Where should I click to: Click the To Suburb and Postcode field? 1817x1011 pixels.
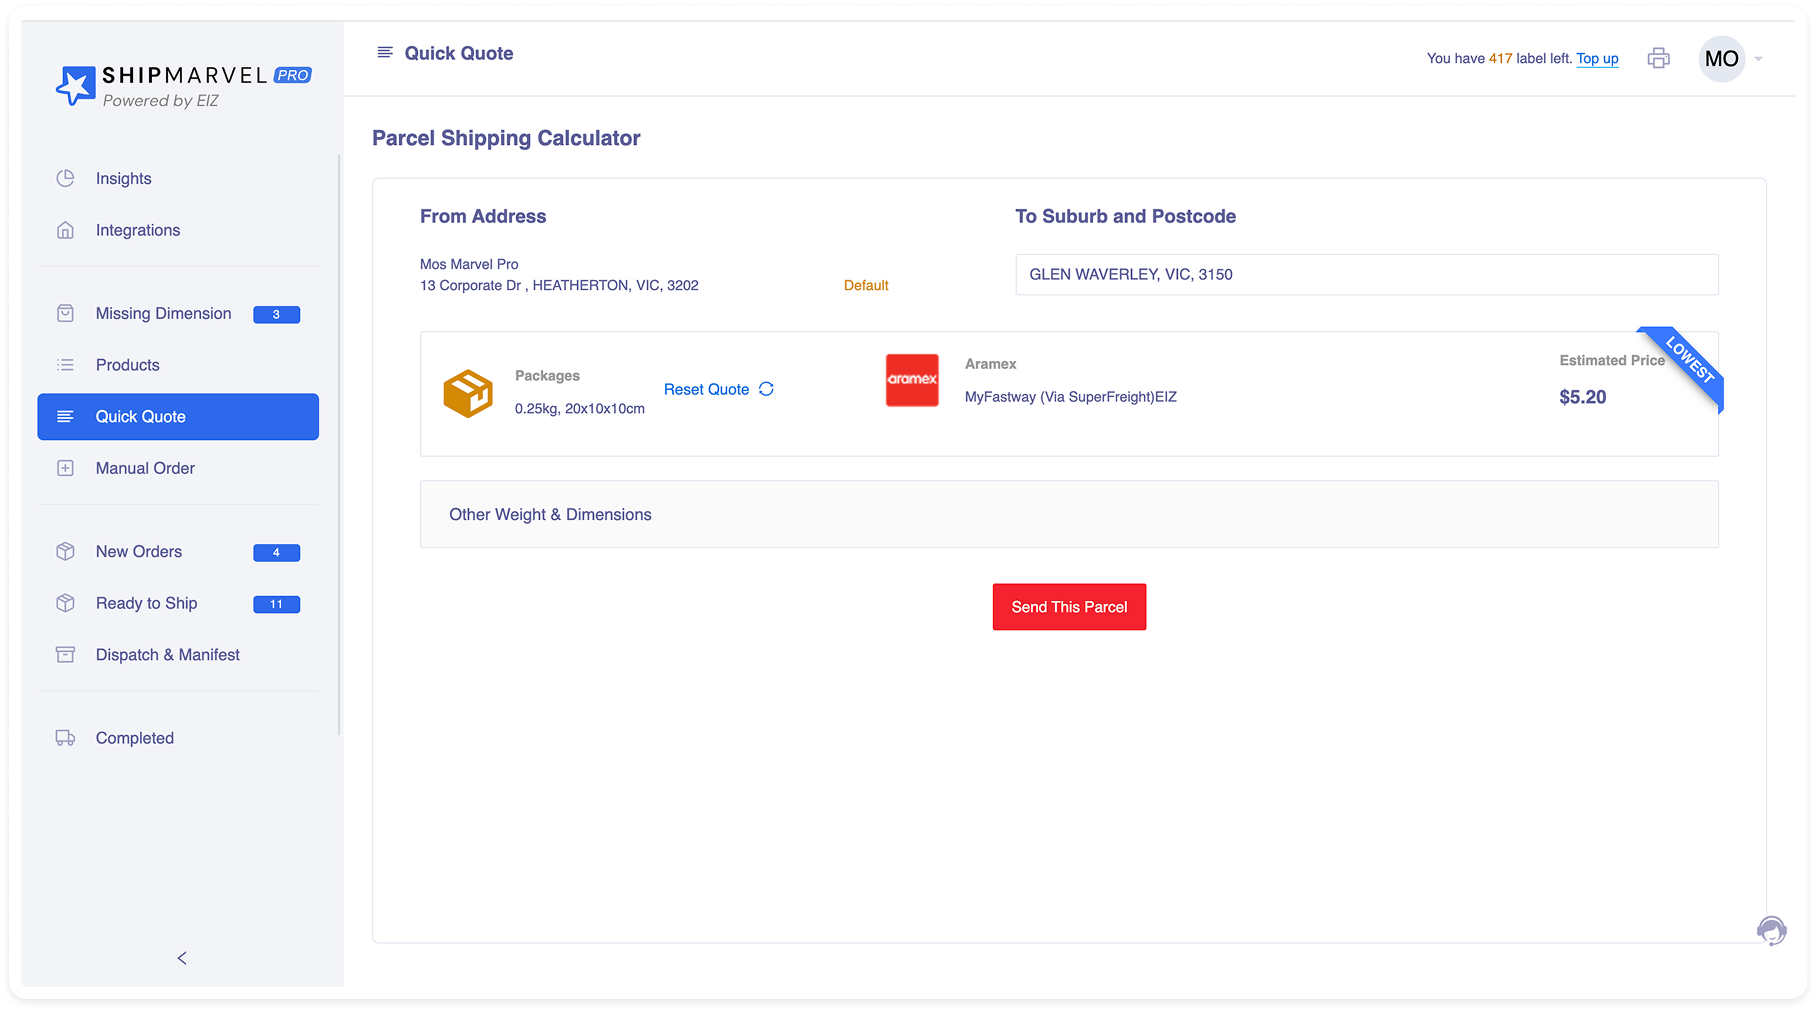[x=1366, y=275]
